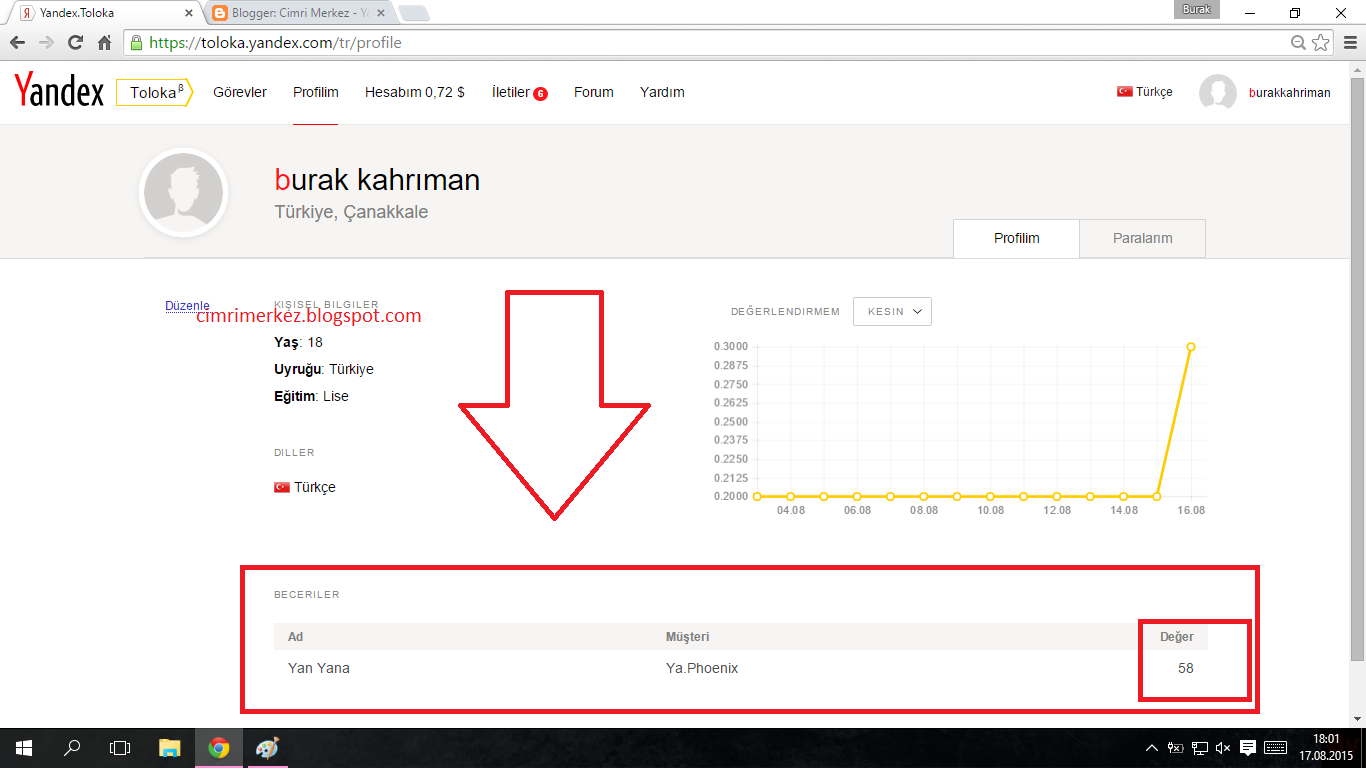Open Hesabım 0,72 $ account page
This screenshot has width=1366, height=768.
pos(415,92)
